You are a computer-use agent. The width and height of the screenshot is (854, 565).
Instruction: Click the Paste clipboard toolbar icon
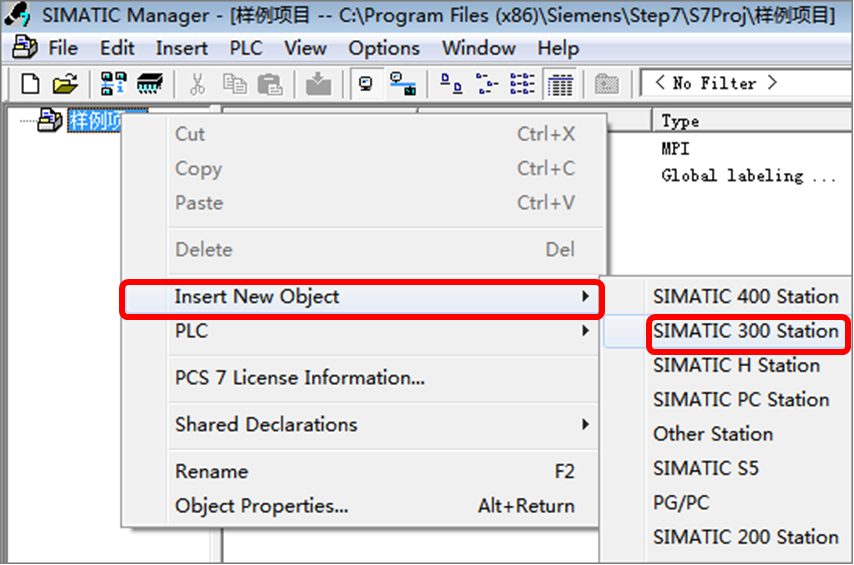pos(270,84)
